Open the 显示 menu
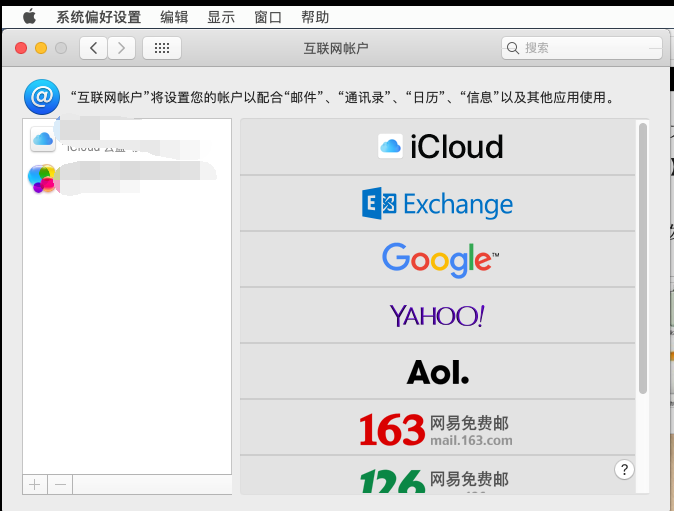674x511 pixels. point(221,17)
